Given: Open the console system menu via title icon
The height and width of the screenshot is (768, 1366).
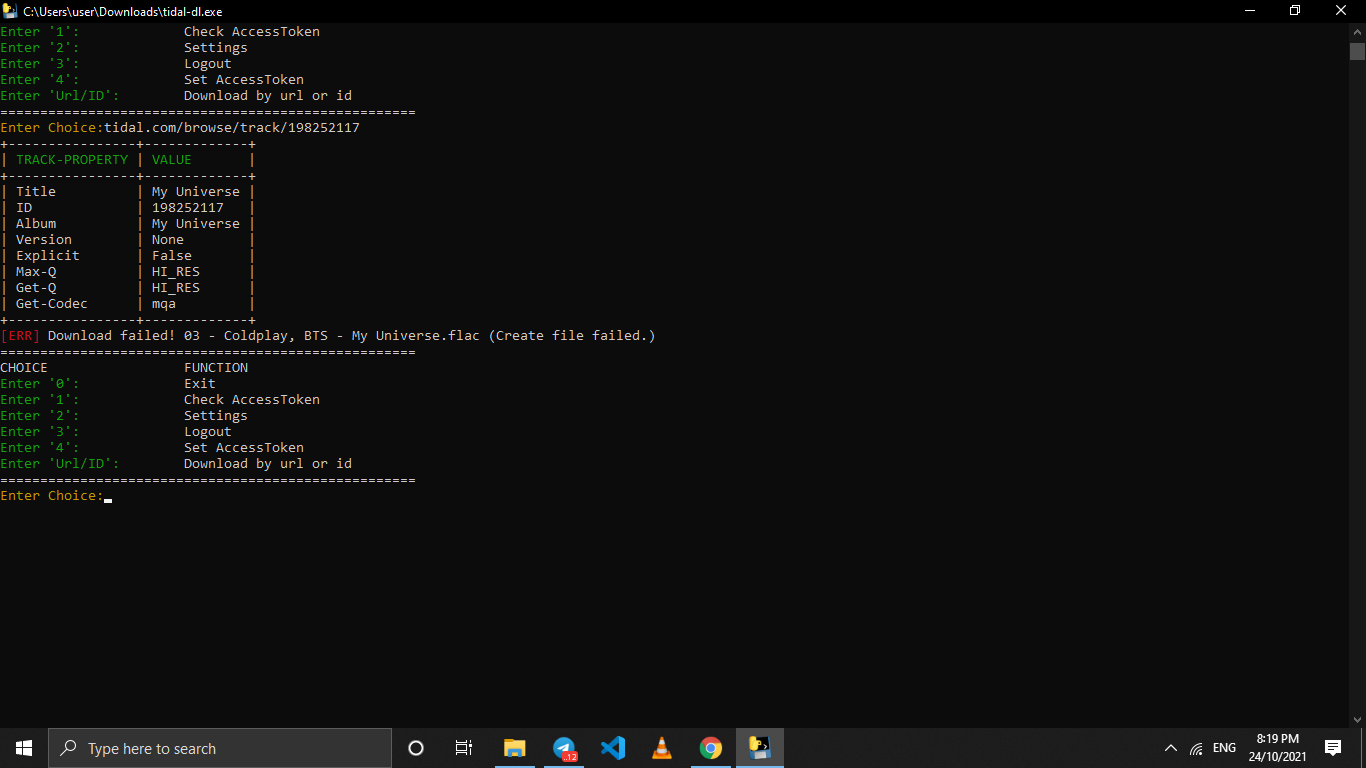Looking at the screenshot, I should pyautogui.click(x=10, y=11).
